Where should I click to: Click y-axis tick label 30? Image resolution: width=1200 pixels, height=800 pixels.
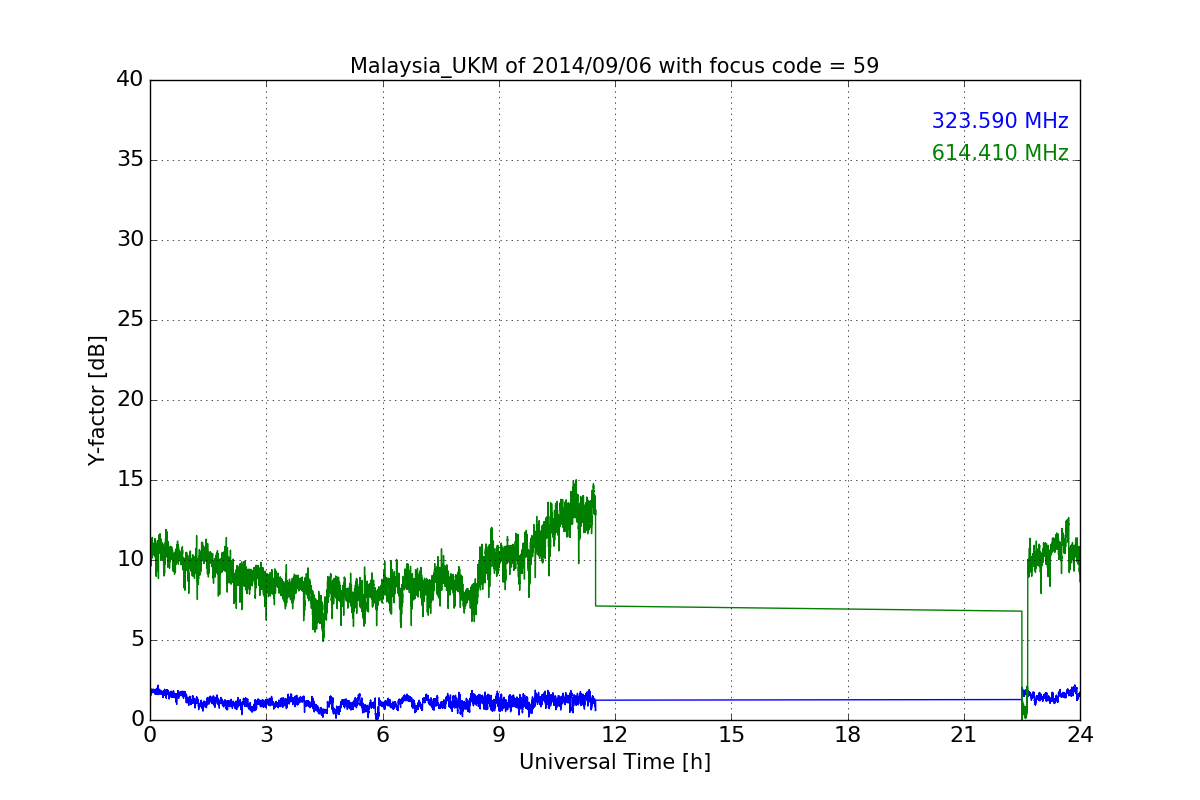point(129,240)
